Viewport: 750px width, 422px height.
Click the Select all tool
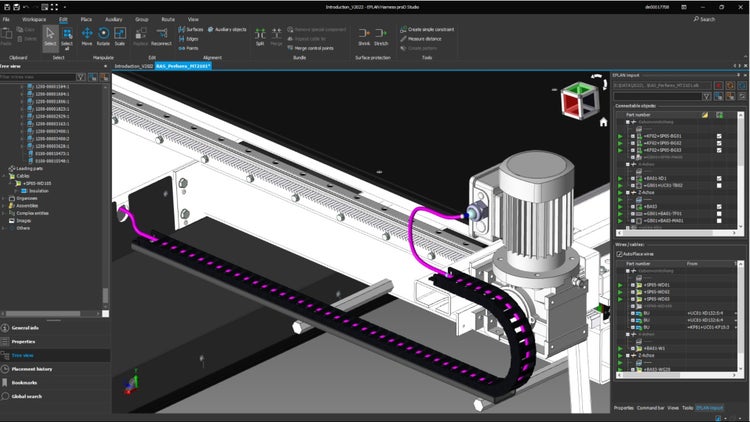67,35
